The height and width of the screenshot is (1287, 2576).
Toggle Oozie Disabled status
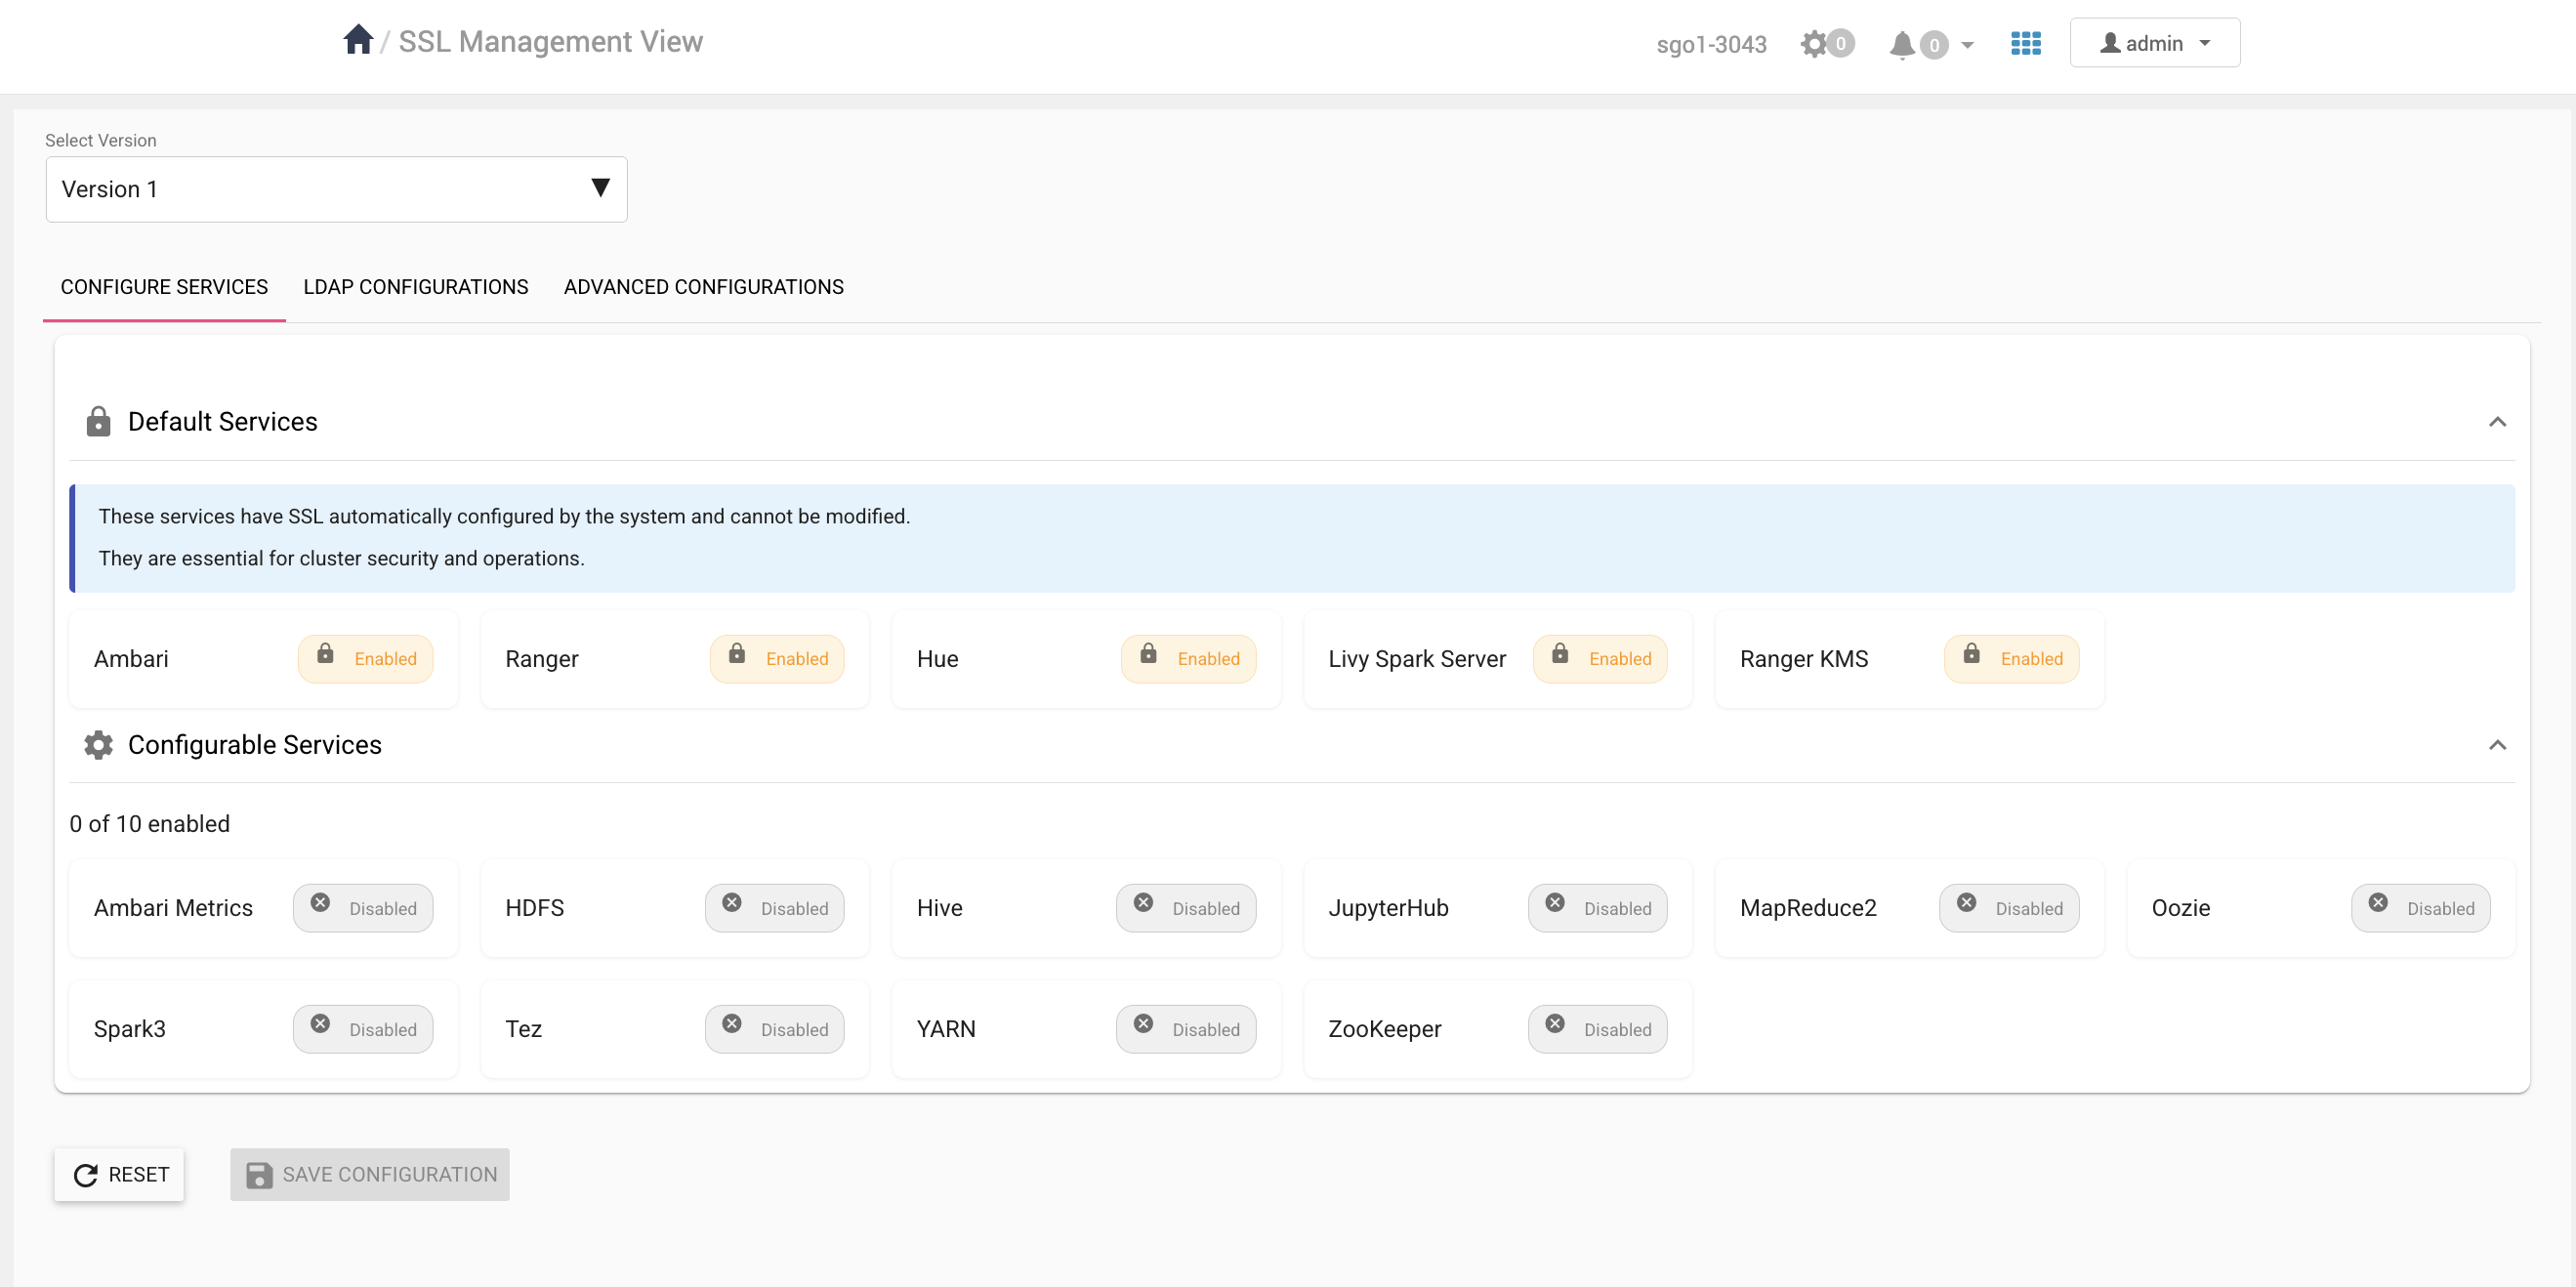2420,908
